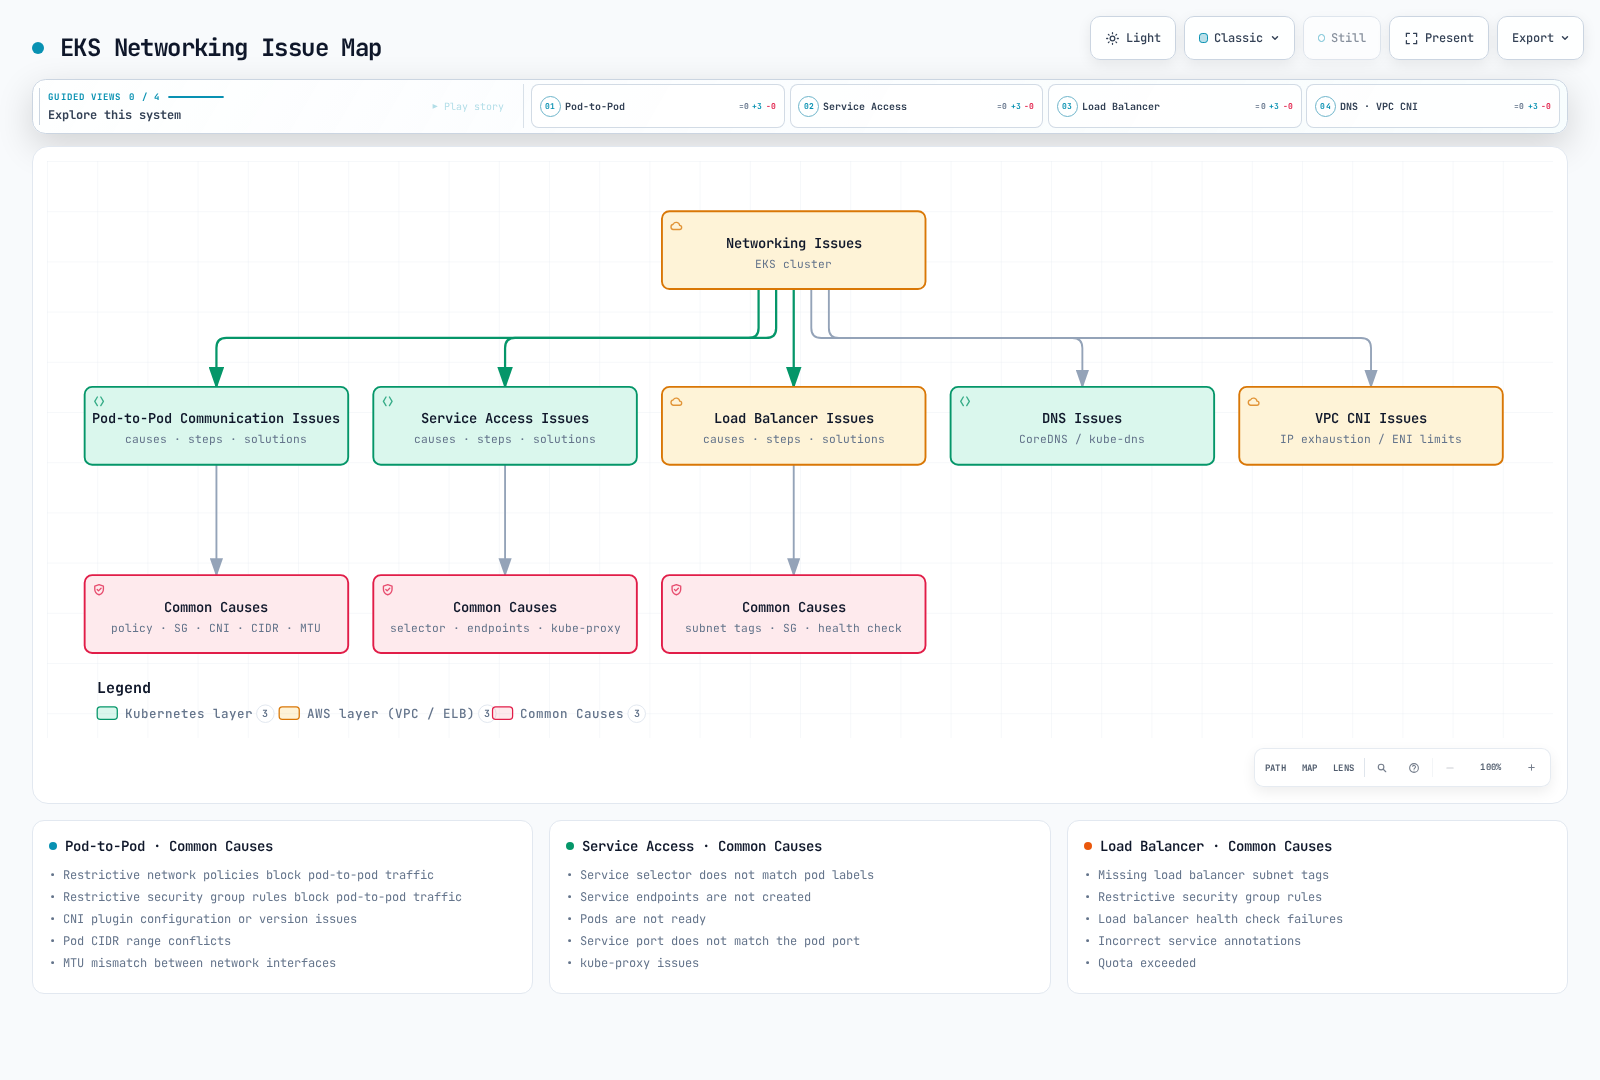
Task: Click the cloud icon on Load Balancer Issues node
Action: pos(676,402)
